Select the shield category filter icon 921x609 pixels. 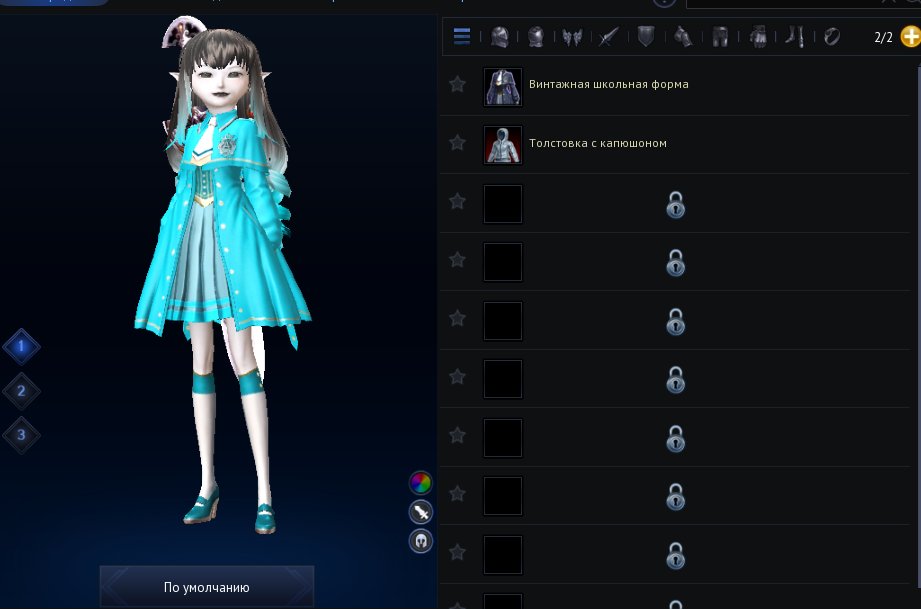pos(646,38)
